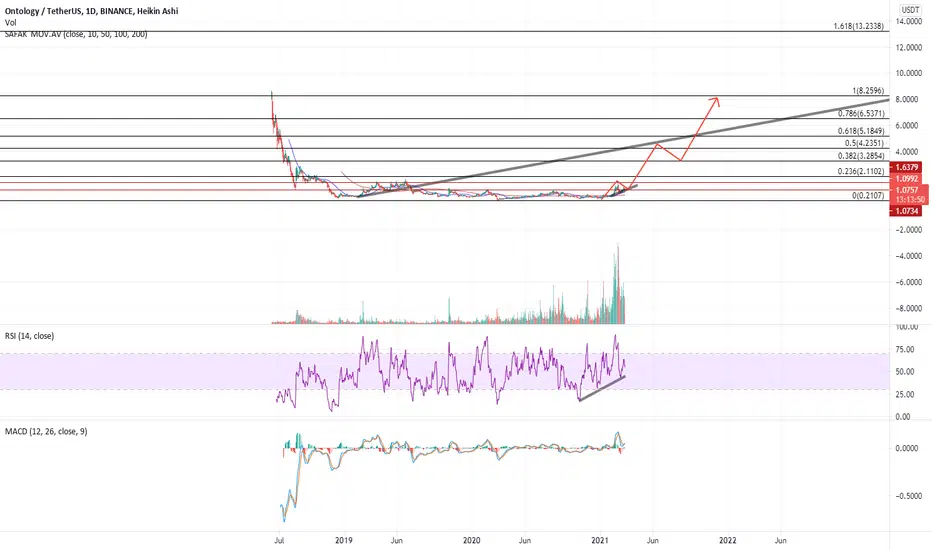Click the -0.5000 MACD scale value
932x550 pixels.
coord(909,496)
